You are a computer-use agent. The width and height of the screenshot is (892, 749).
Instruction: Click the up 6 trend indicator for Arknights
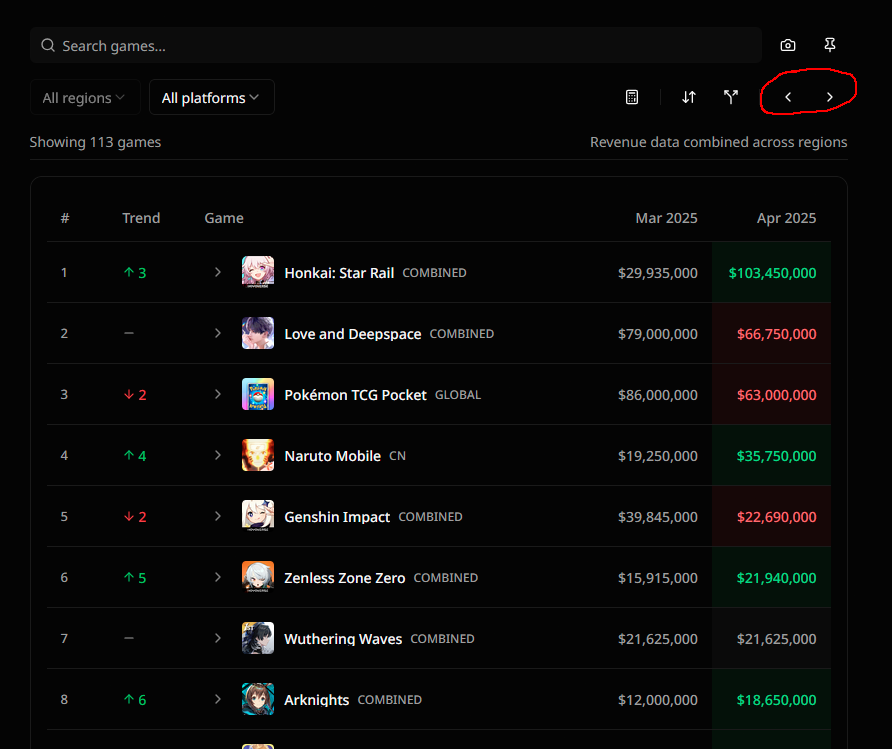point(135,700)
